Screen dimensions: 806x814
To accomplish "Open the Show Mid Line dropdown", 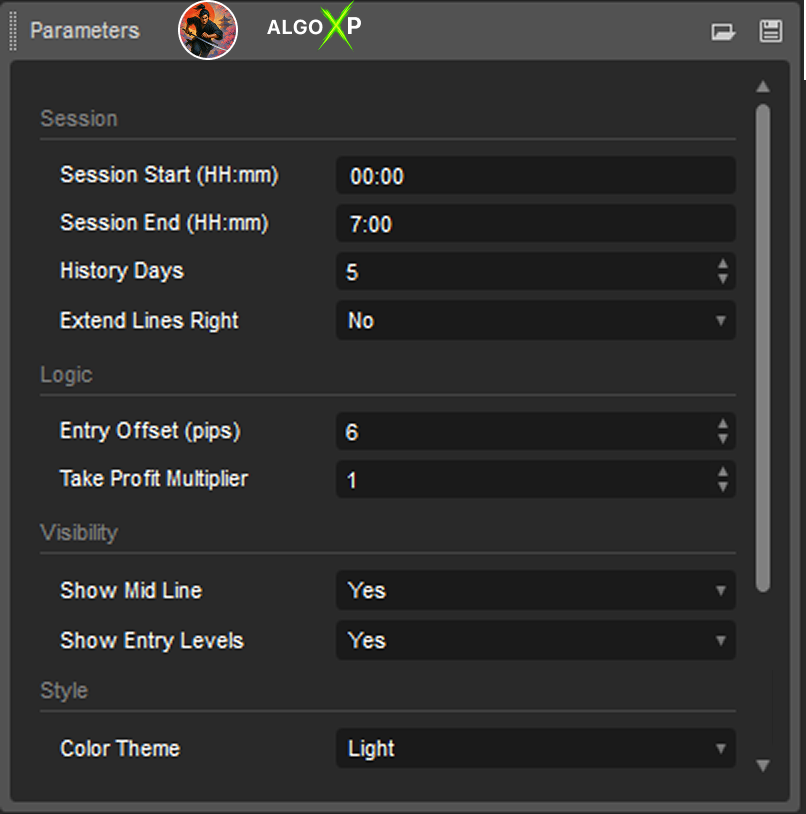I will pos(535,591).
